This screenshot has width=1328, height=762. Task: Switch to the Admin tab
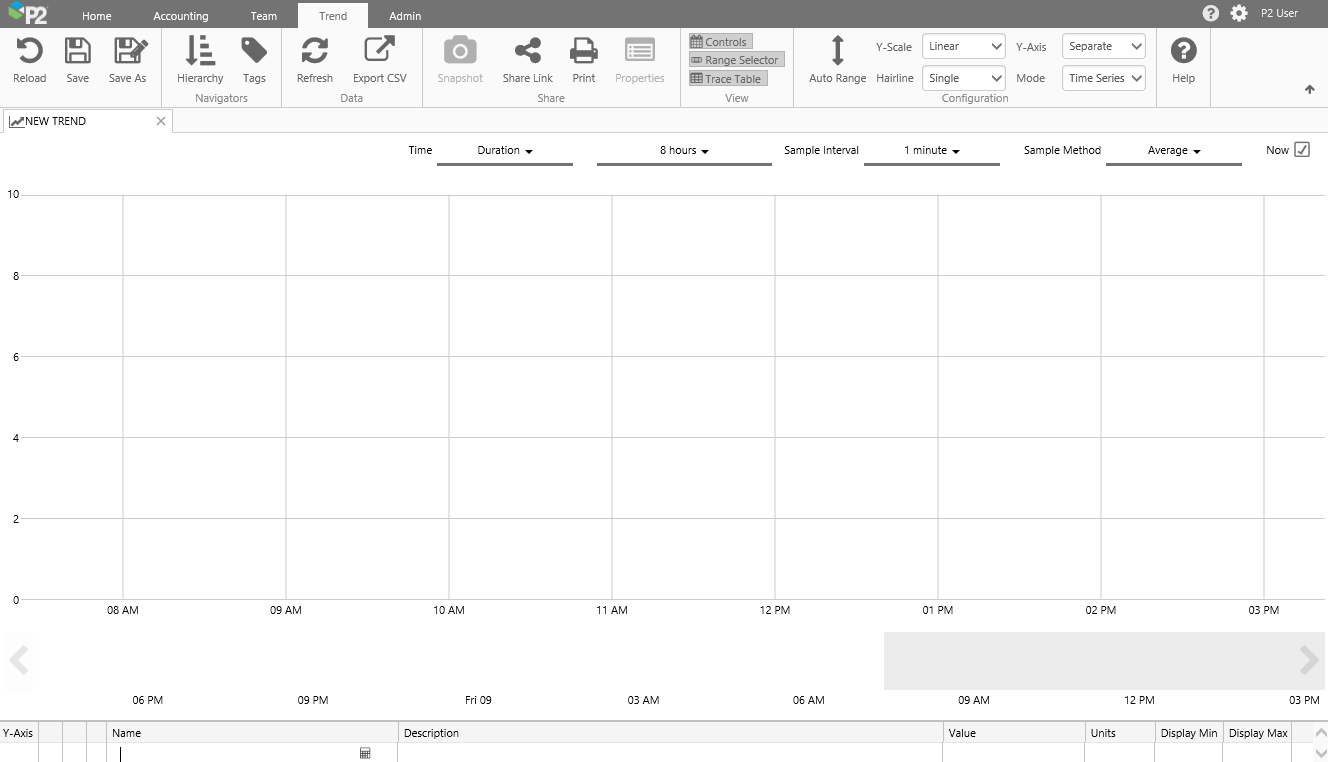405,16
